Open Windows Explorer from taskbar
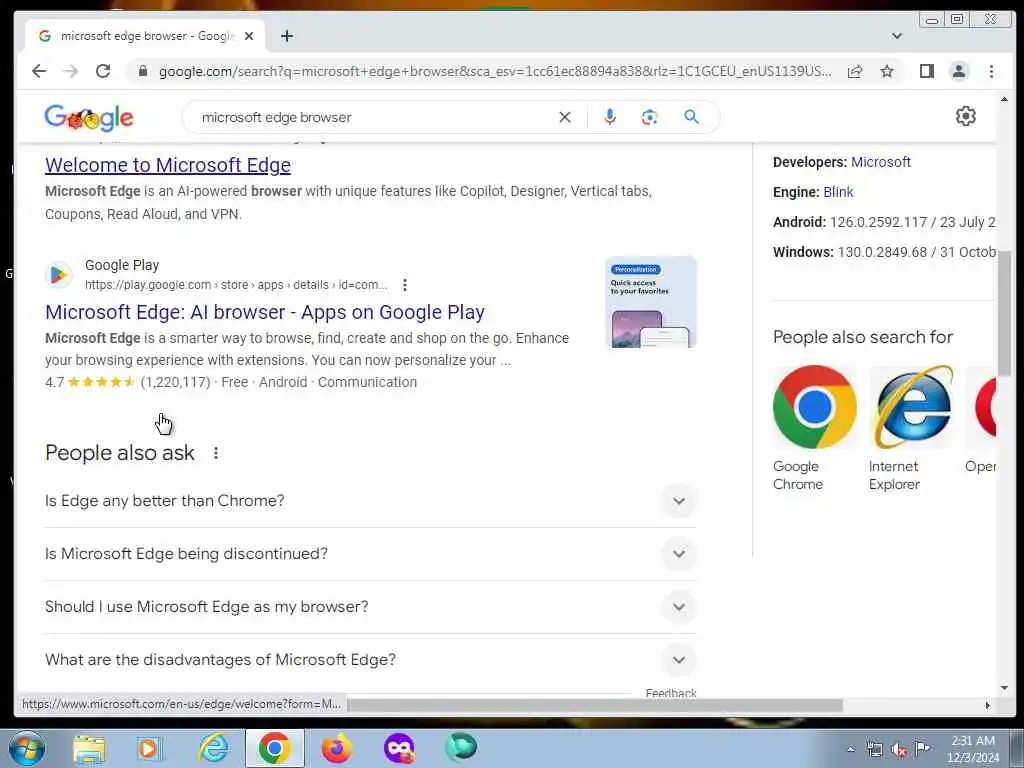 (x=89, y=748)
